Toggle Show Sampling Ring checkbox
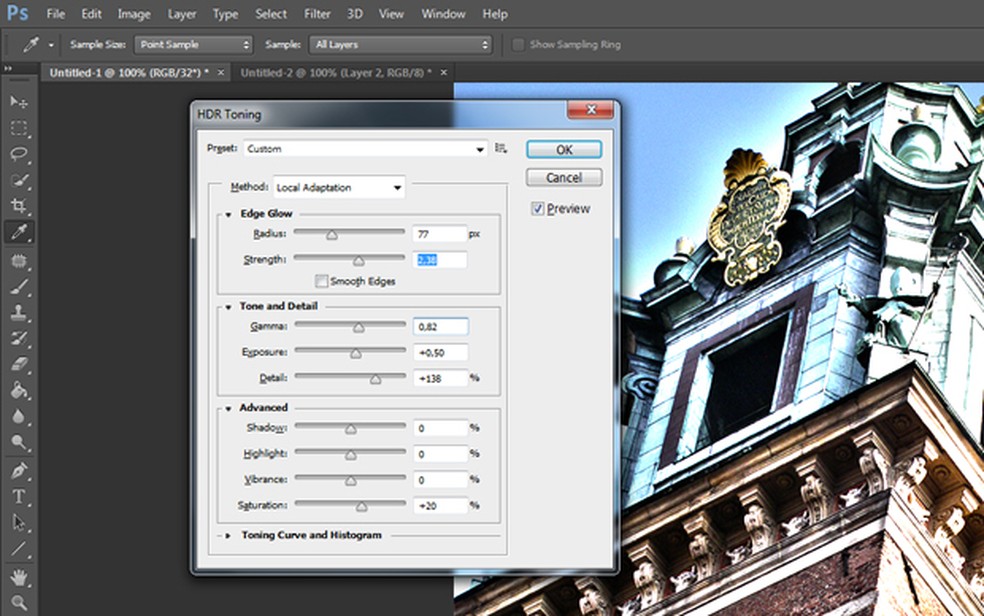This screenshot has height=616, width=984. (518, 45)
